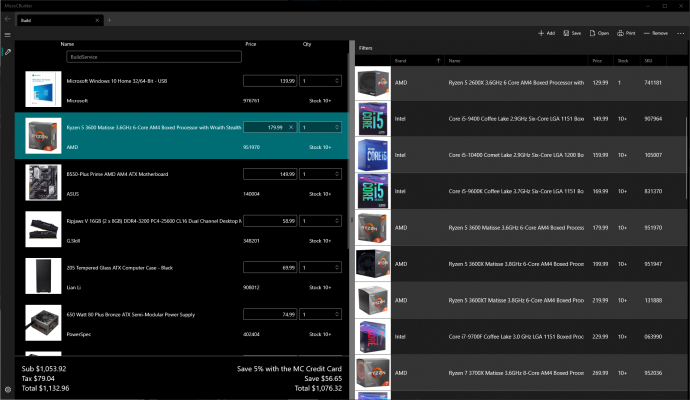Screen dimensions: 690x400
Task: Select the G.Skill Ripjaws memory thumbnail
Action: (43, 229)
